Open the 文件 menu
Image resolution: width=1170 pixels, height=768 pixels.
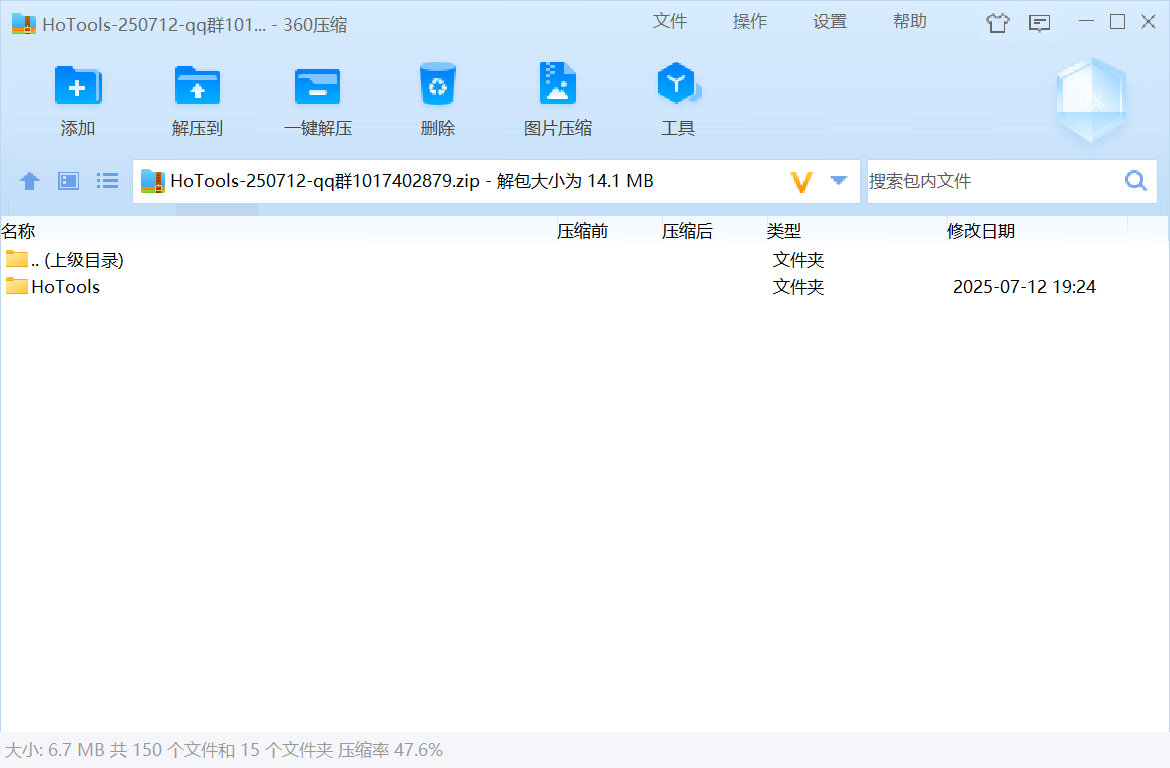tap(669, 22)
